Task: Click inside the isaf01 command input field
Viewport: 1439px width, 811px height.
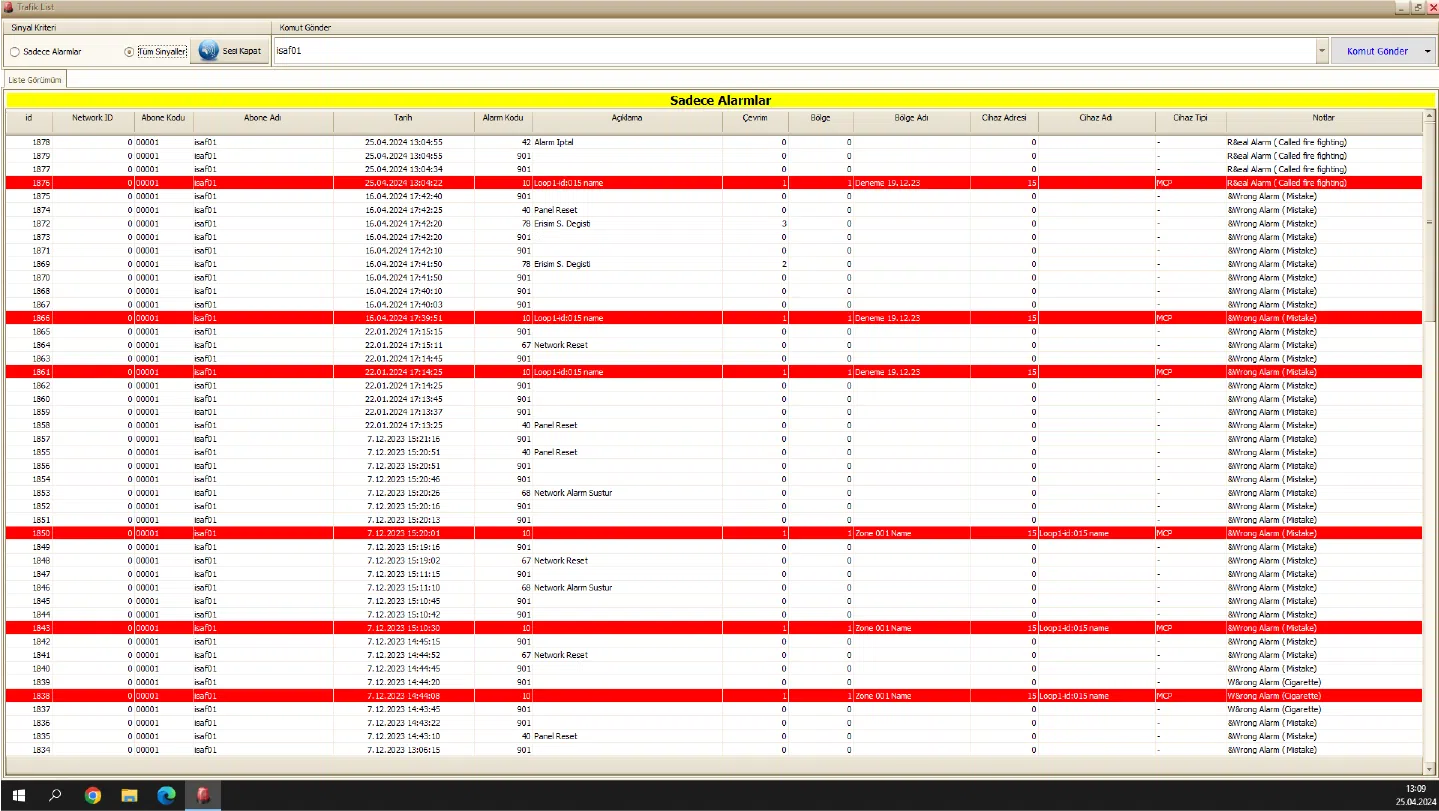Action: [790, 51]
